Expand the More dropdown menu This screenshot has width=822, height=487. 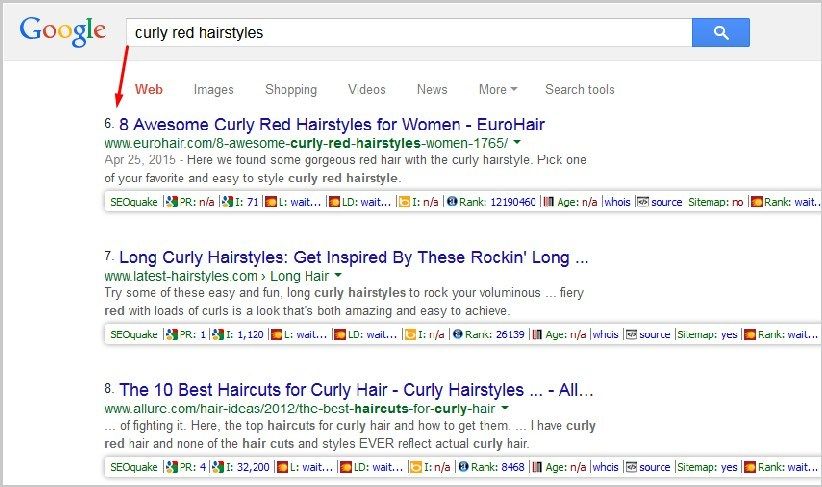point(497,89)
